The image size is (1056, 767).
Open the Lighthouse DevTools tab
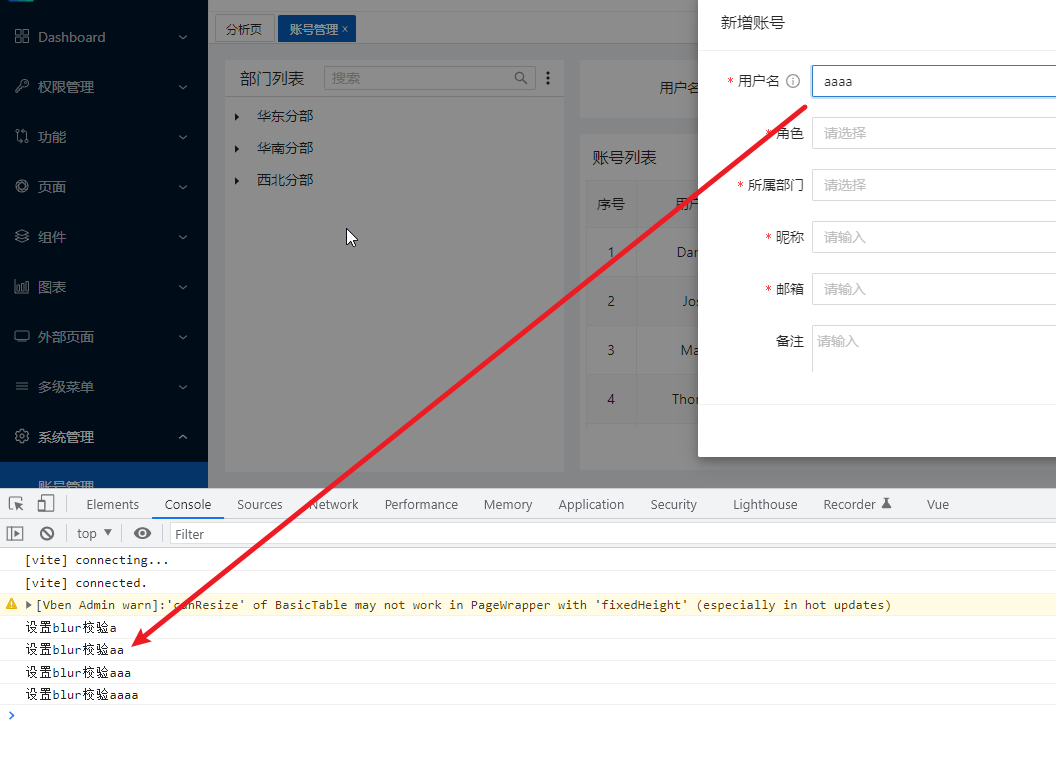pyautogui.click(x=765, y=504)
